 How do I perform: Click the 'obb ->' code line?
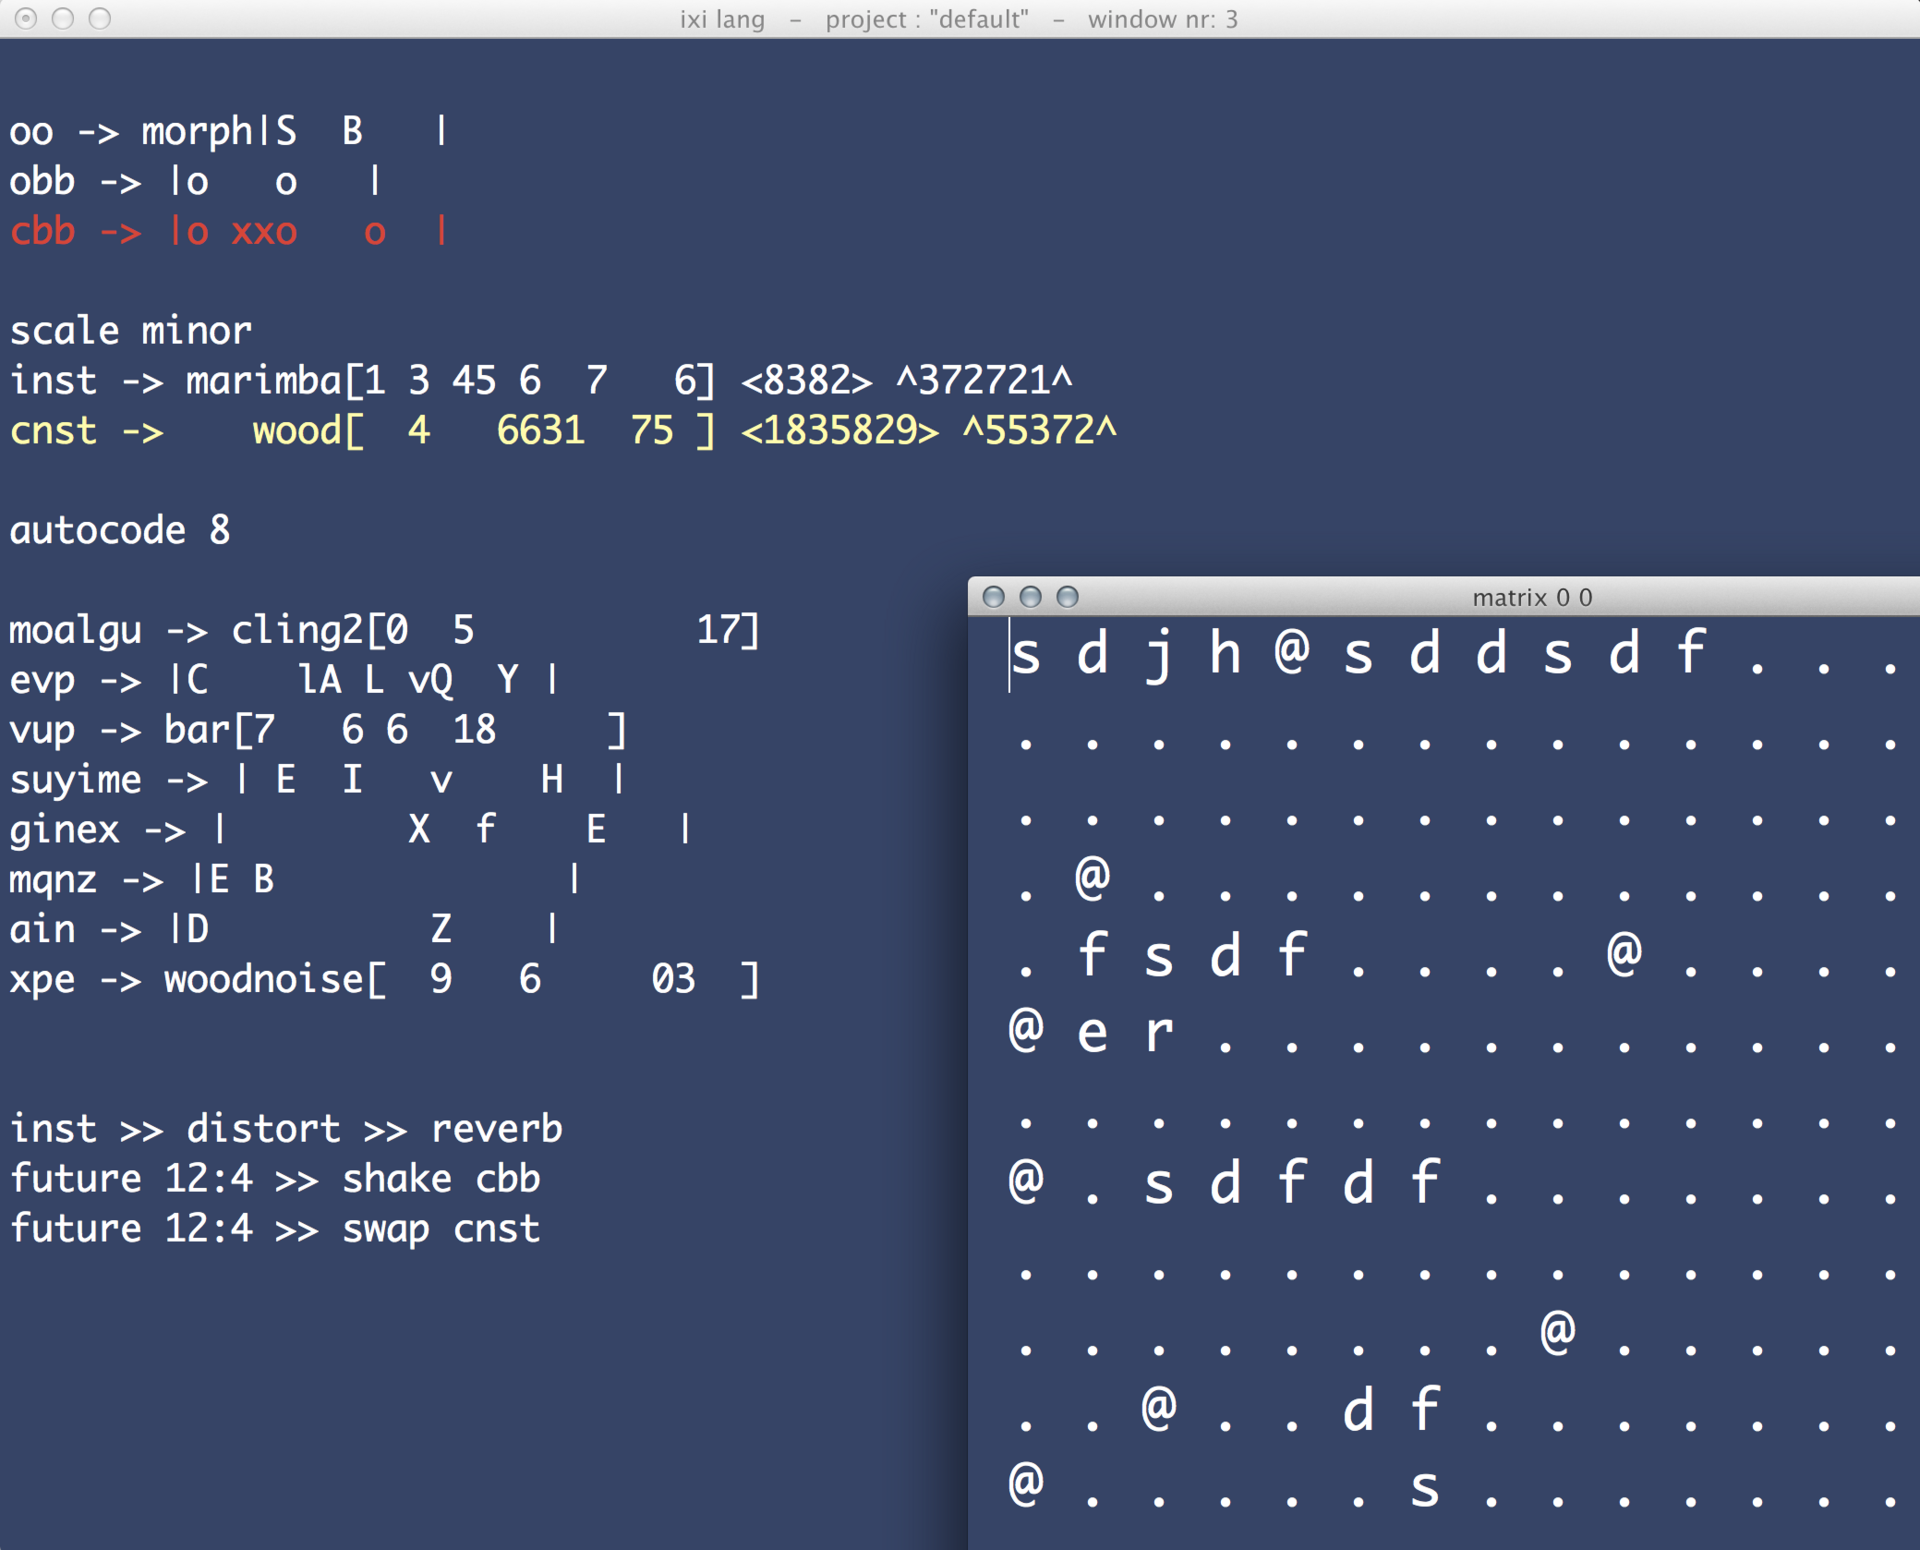196,181
